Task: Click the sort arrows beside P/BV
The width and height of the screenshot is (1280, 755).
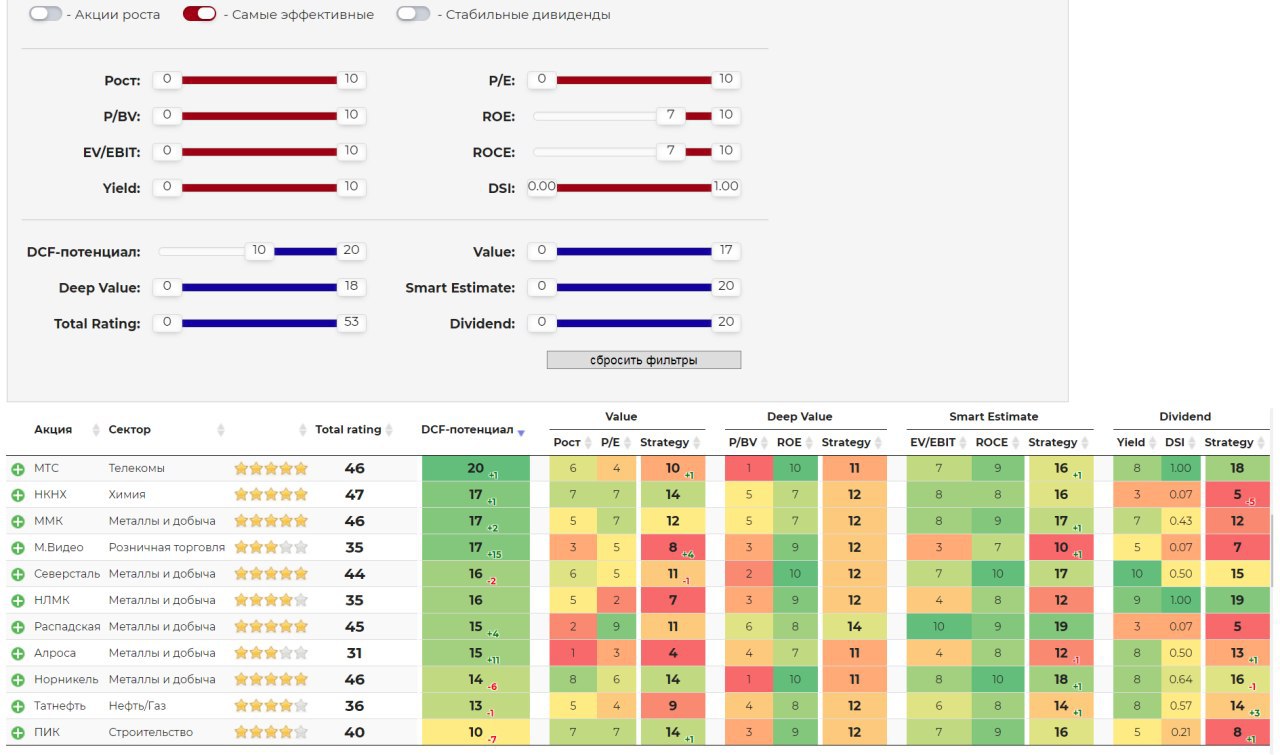Action: (765, 443)
